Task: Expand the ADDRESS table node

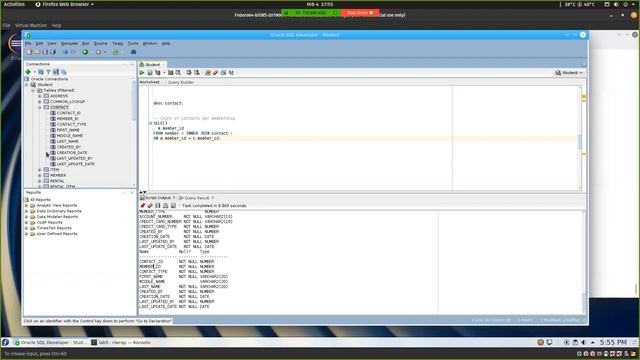Action: point(40,96)
